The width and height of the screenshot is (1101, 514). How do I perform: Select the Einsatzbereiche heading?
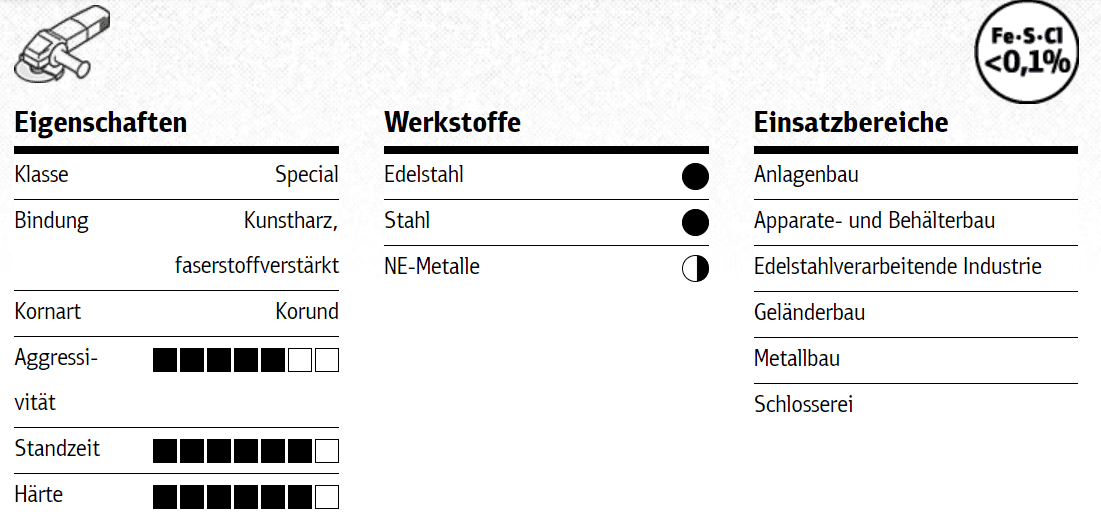tap(851, 123)
